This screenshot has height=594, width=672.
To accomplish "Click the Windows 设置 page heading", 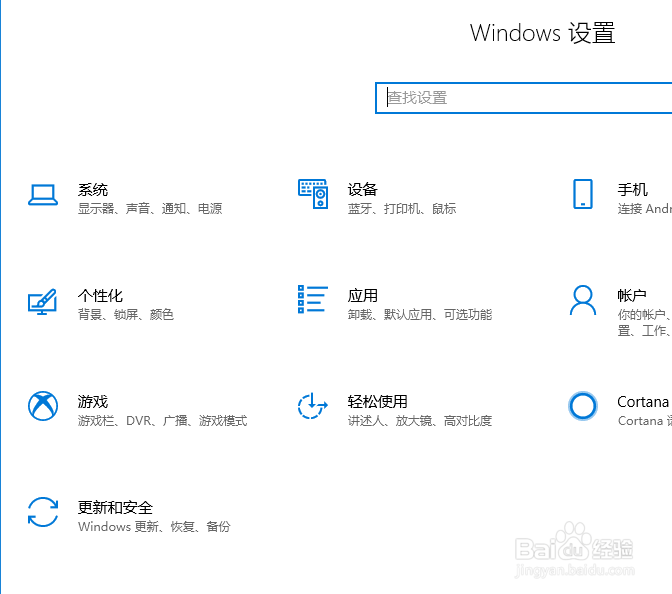I will pos(543,33).
